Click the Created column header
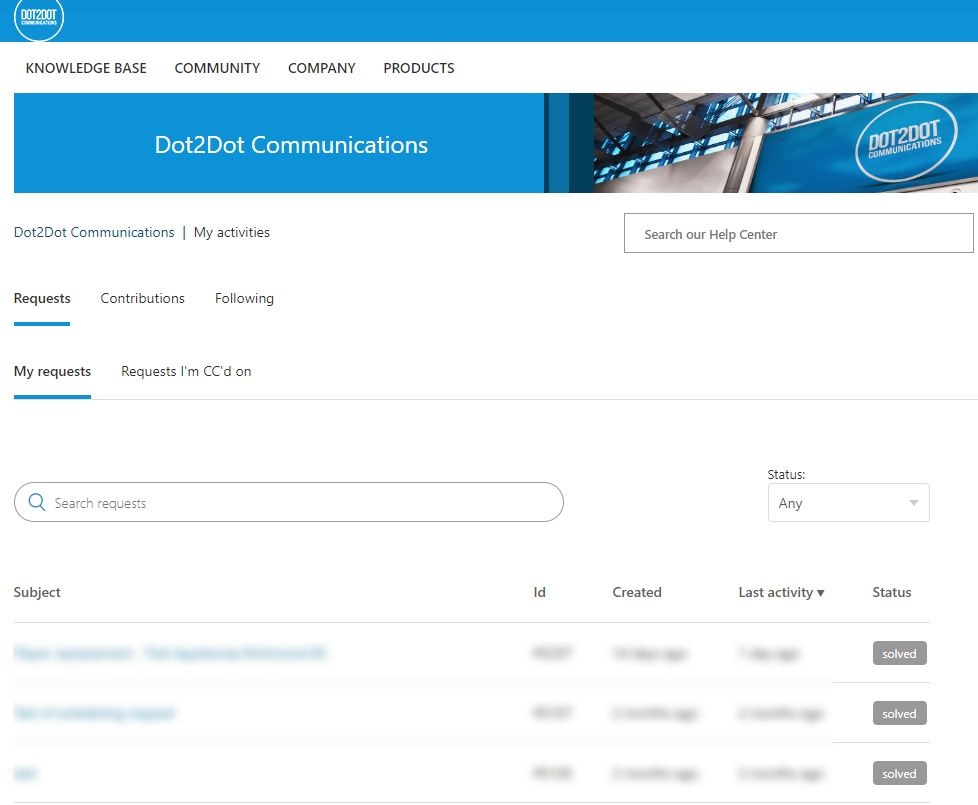Image resolution: width=978 pixels, height=805 pixels. click(637, 592)
